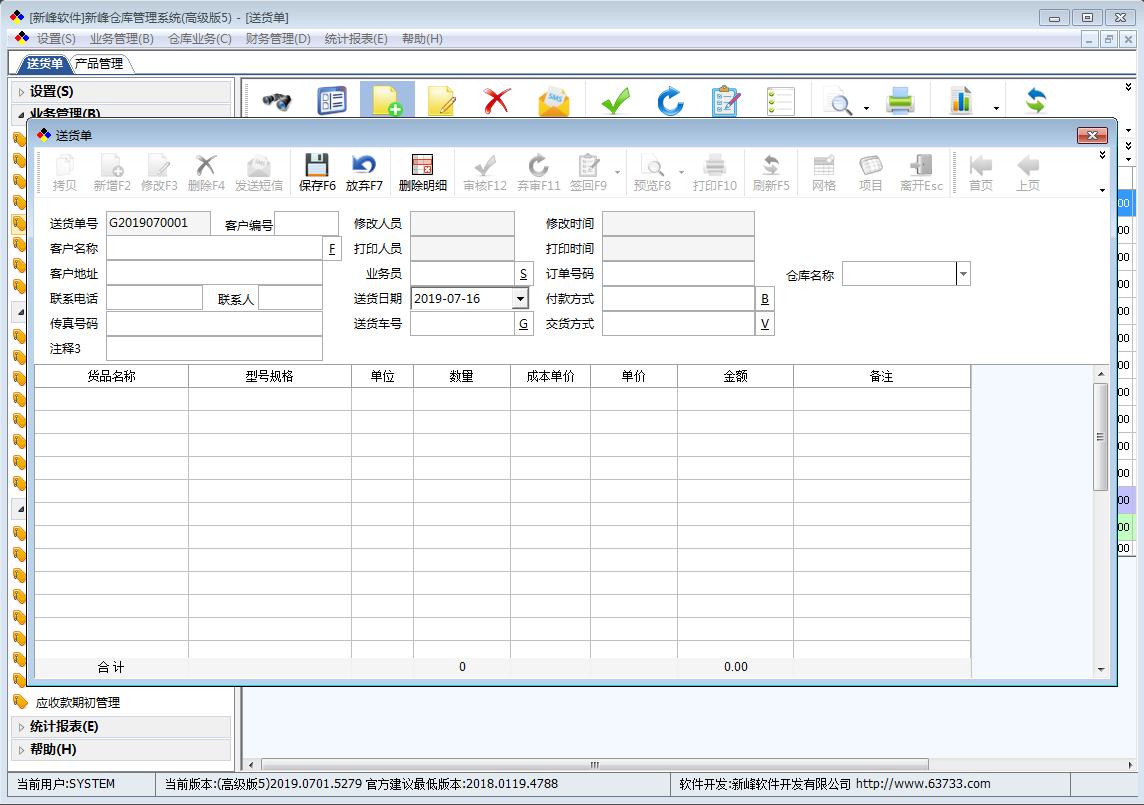Click the Delete Detail (删除明细) icon

[422, 171]
